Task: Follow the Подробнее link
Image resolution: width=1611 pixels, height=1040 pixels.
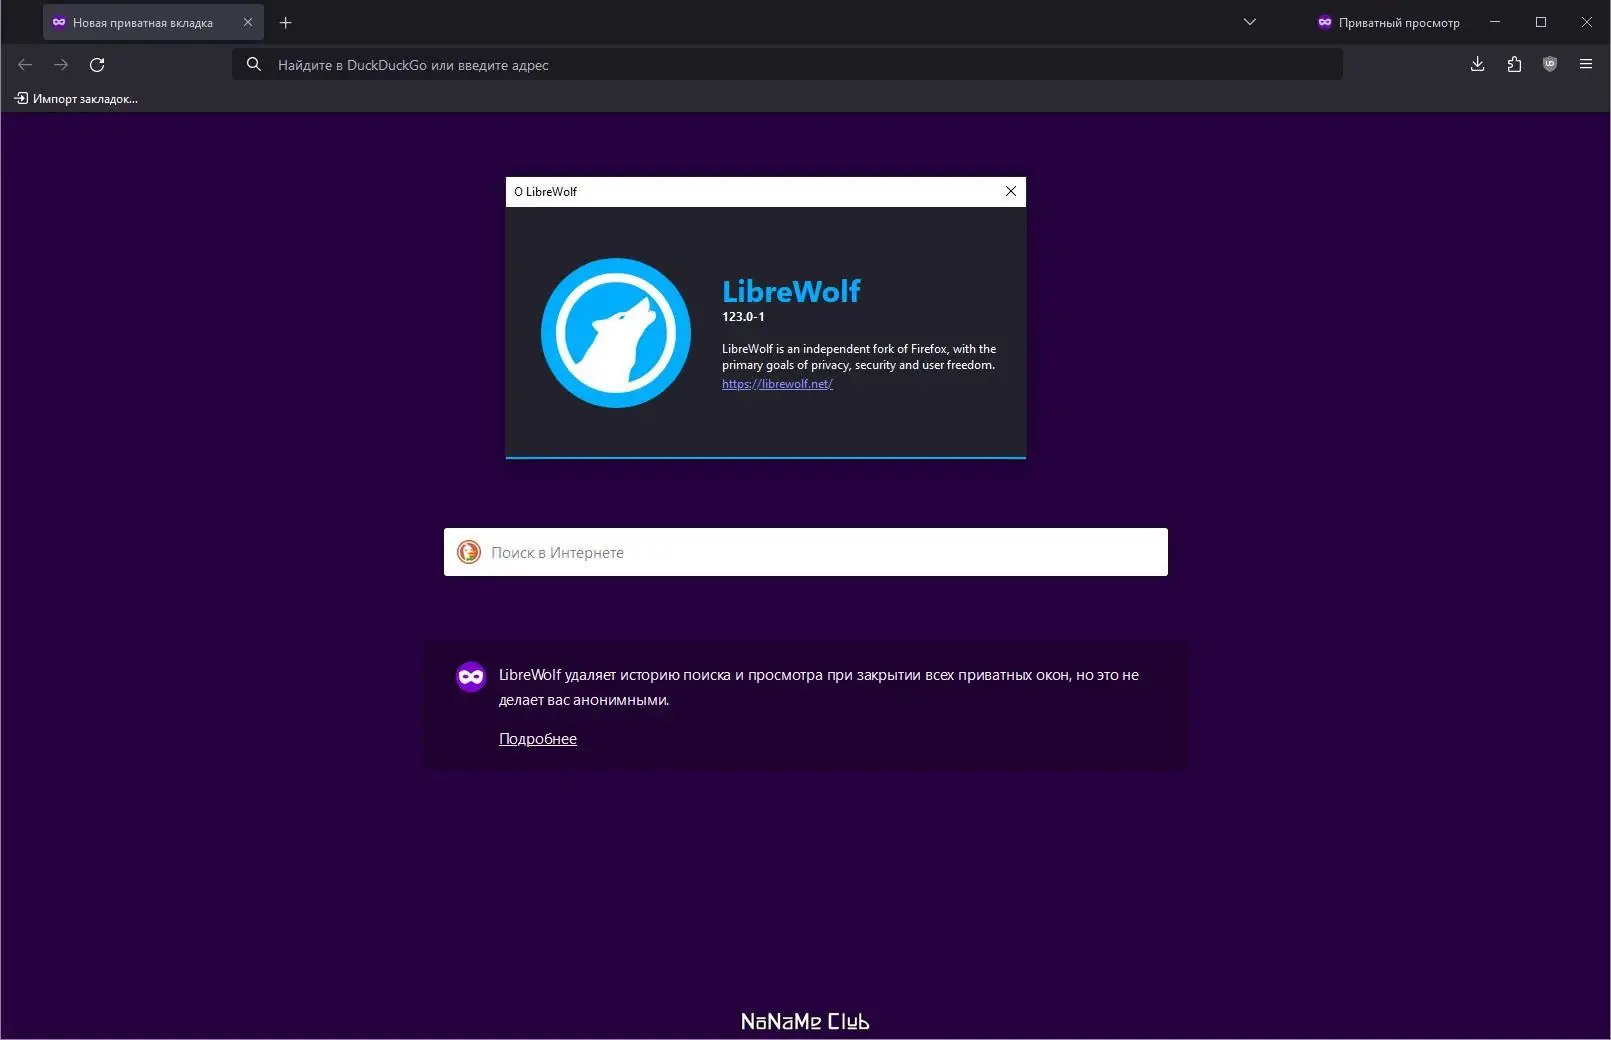Action: coord(538,739)
